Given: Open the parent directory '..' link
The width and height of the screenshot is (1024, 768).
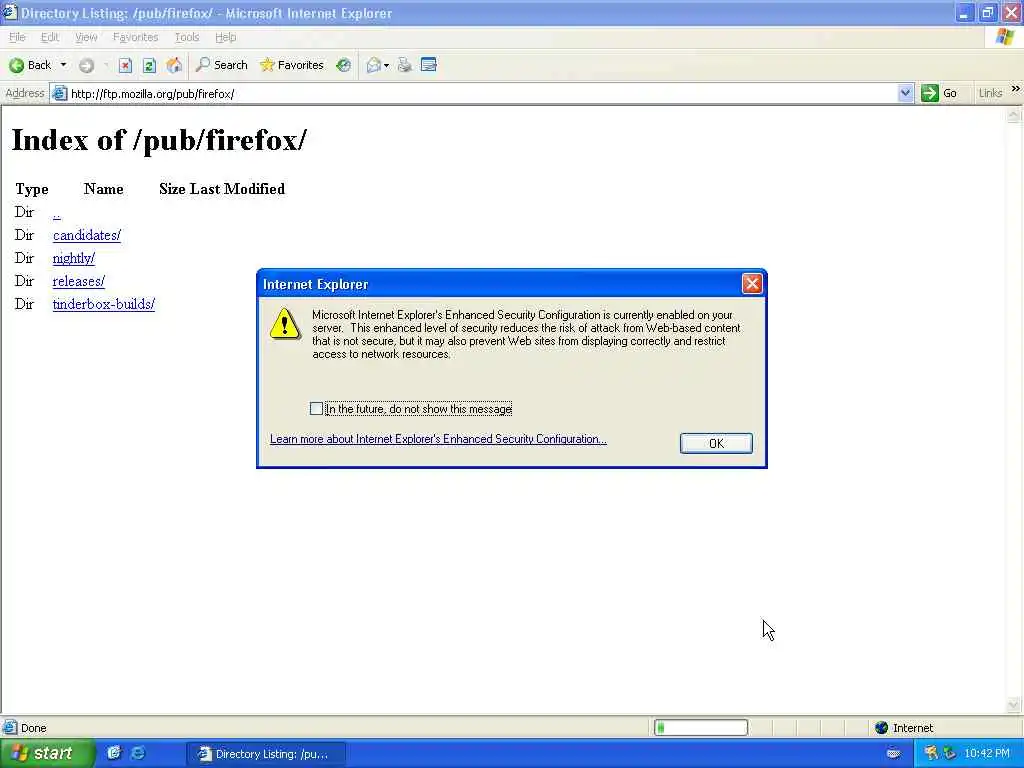Looking at the screenshot, I should pos(57,213).
